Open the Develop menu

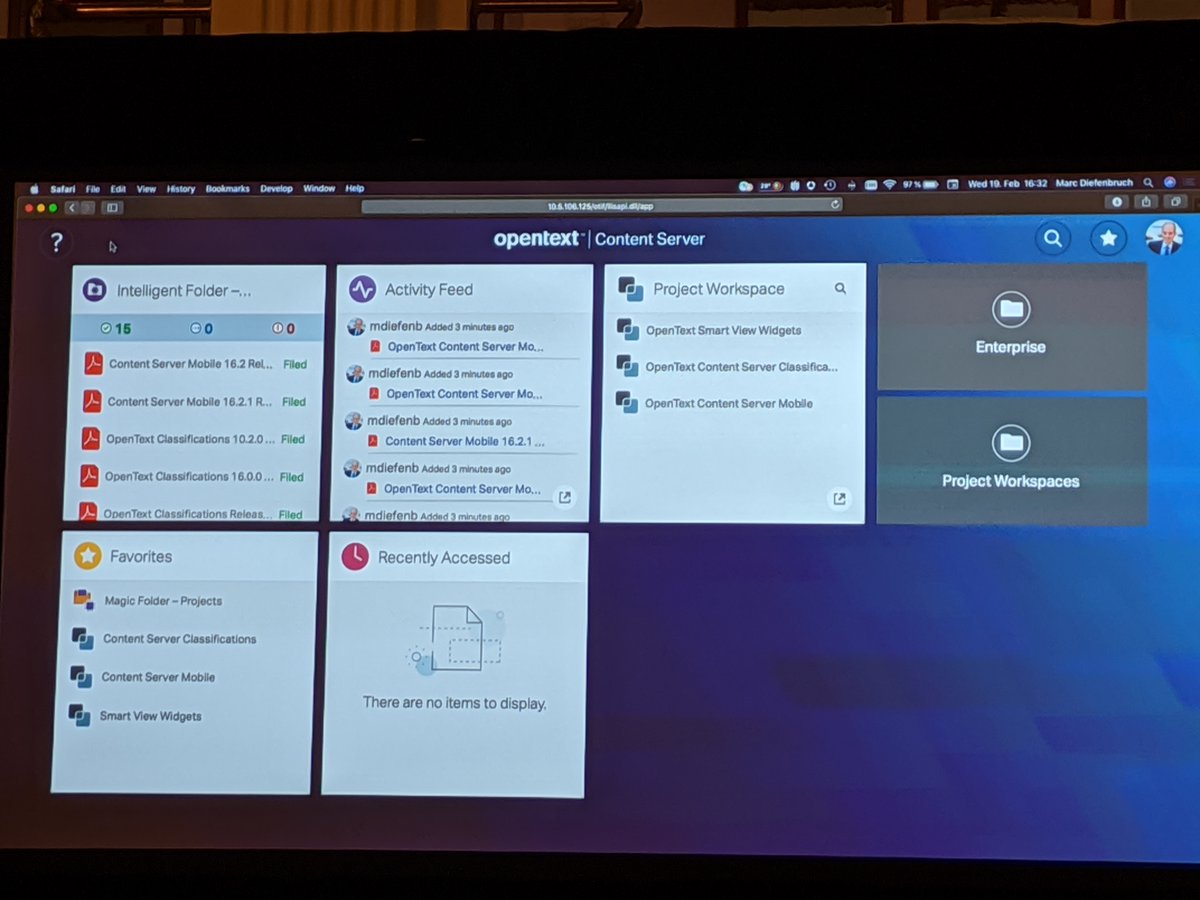(x=276, y=188)
